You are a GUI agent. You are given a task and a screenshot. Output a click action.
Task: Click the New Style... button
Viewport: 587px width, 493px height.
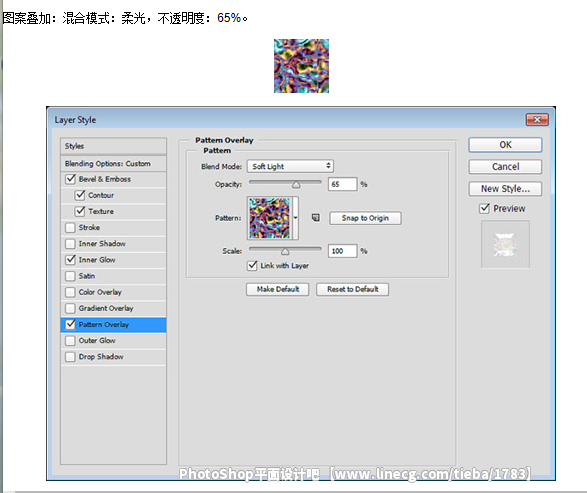coord(505,189)
